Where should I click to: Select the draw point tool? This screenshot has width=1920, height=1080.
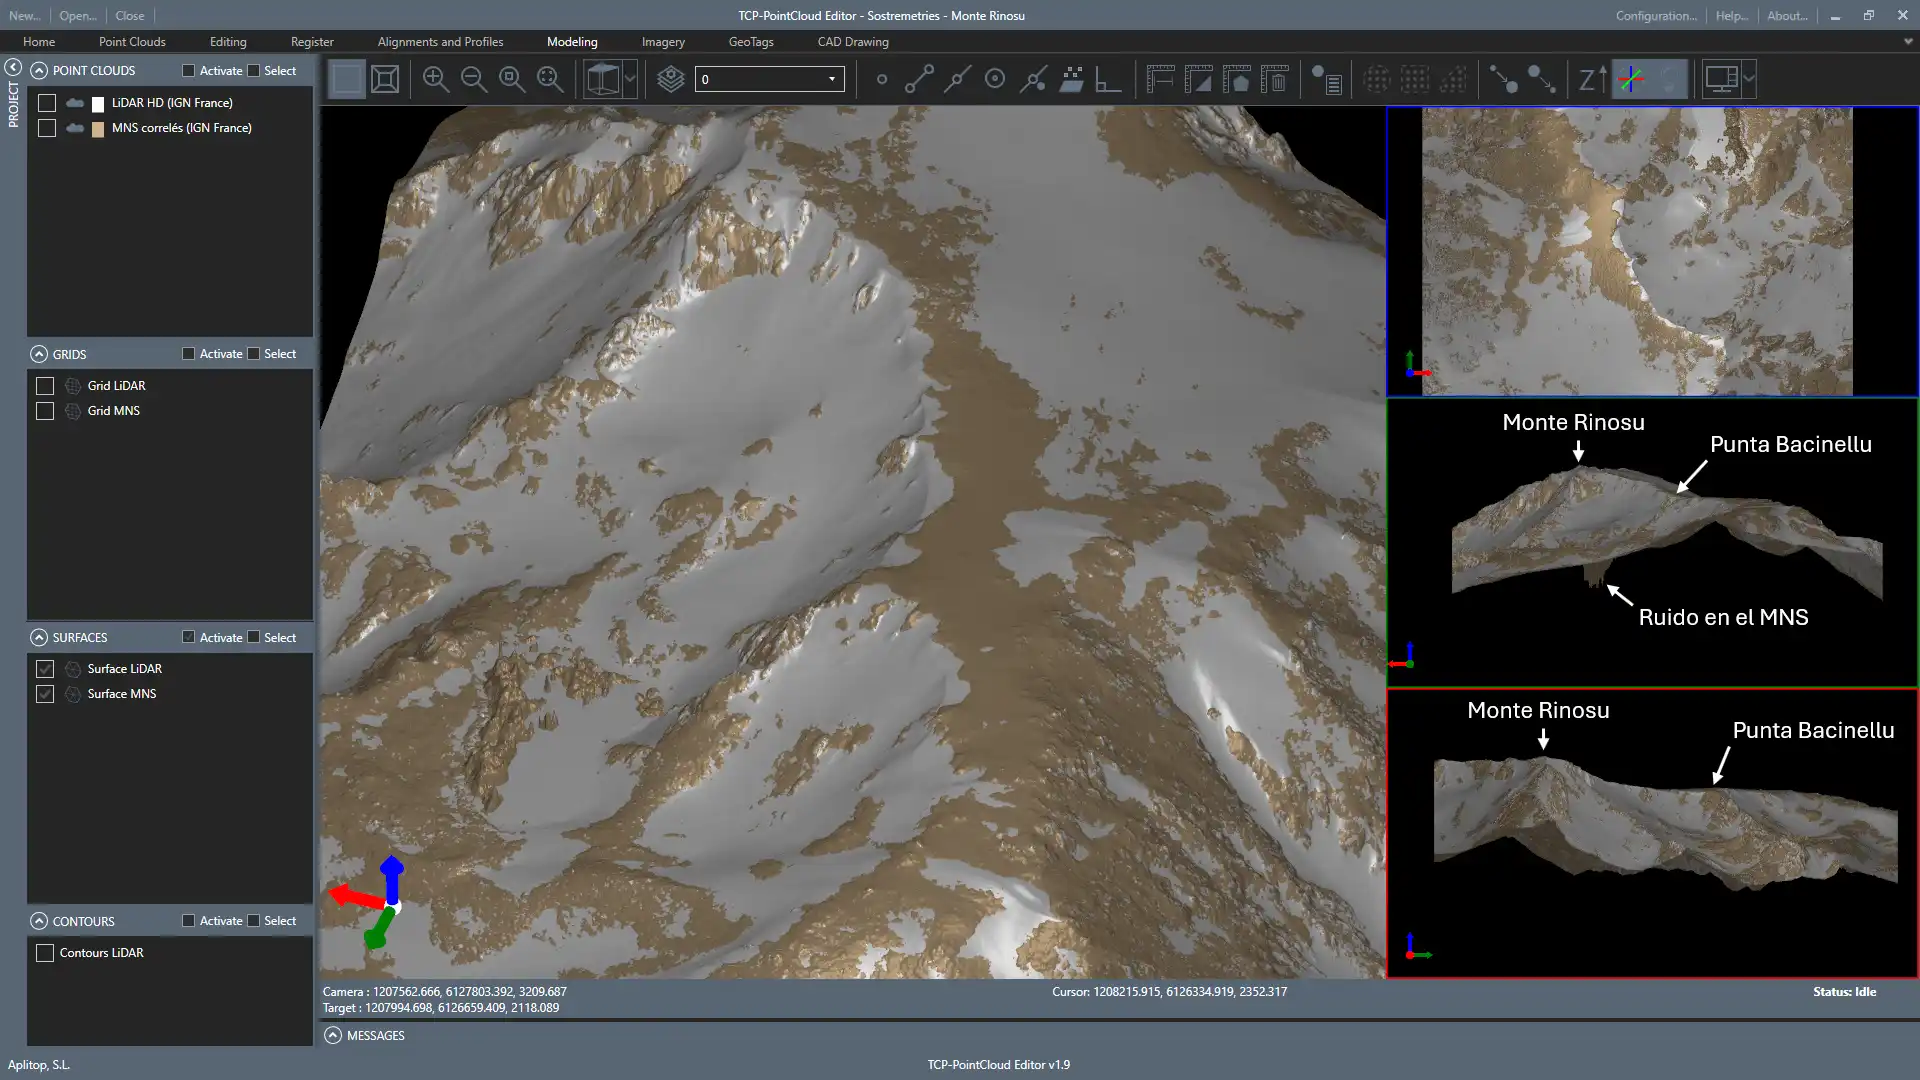click(x=881, y=79)
